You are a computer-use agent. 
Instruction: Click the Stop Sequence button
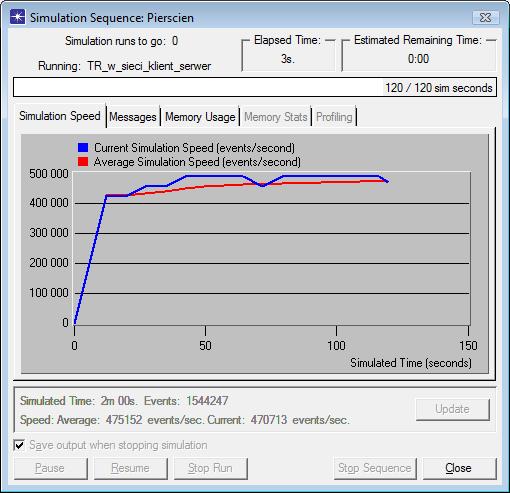375,468
